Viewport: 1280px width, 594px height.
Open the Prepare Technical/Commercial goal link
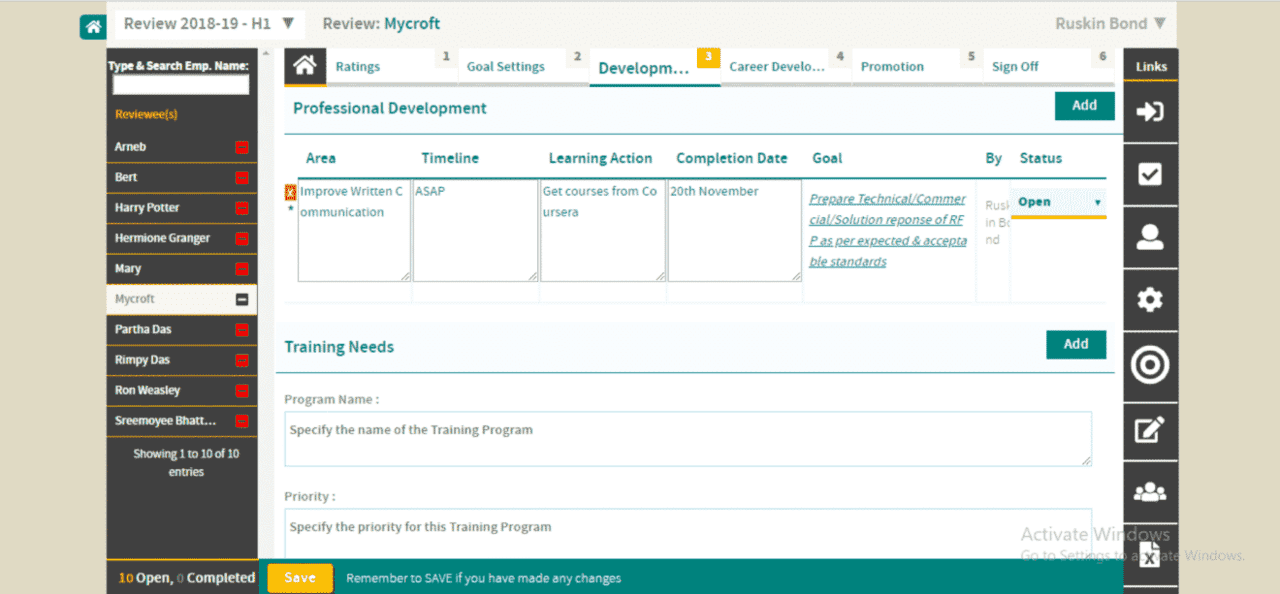[x=888, y=230]
